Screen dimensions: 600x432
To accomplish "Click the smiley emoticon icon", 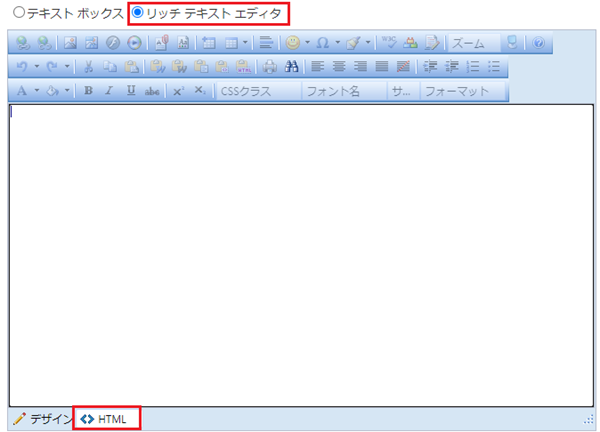I will coord(293,43).
